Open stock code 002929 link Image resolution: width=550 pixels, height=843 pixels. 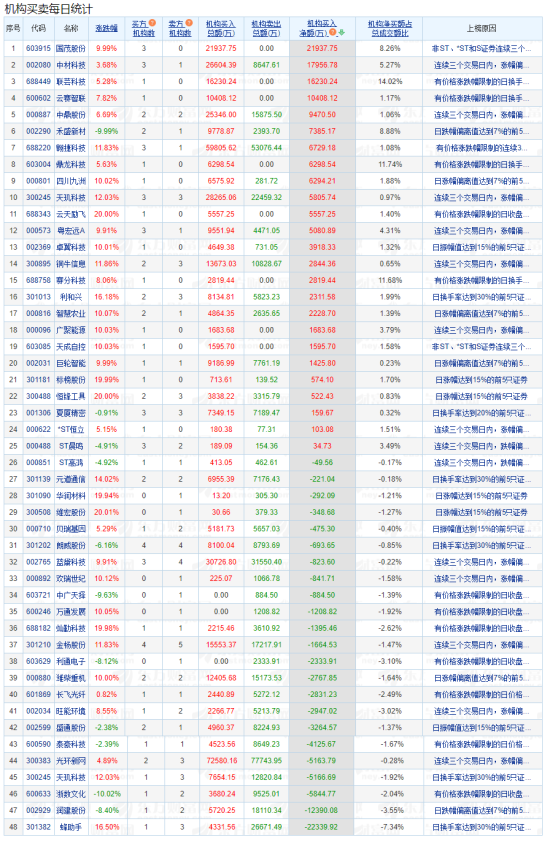(x=38, y=811)
